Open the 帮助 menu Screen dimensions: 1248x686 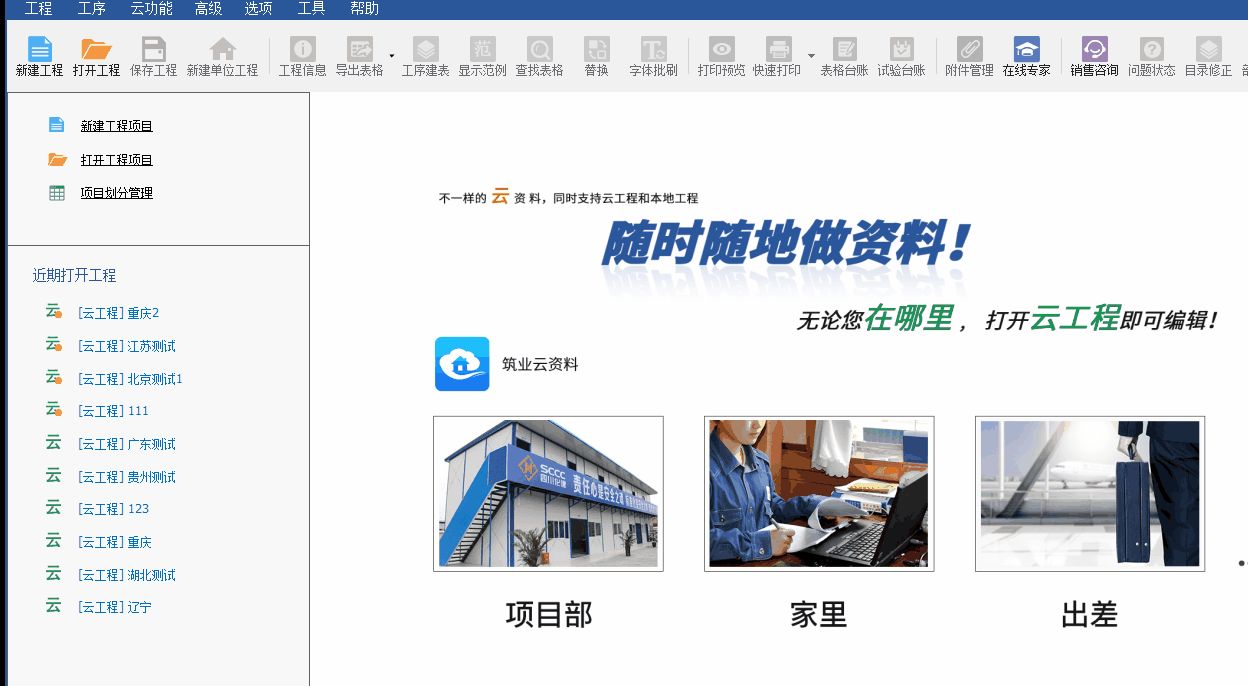tap(364, 9)
